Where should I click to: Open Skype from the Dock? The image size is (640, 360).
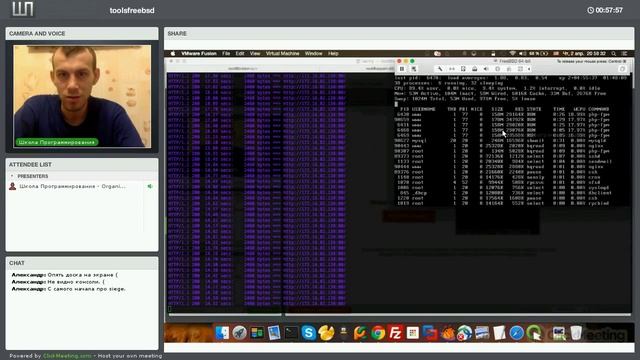pos(309,333)
